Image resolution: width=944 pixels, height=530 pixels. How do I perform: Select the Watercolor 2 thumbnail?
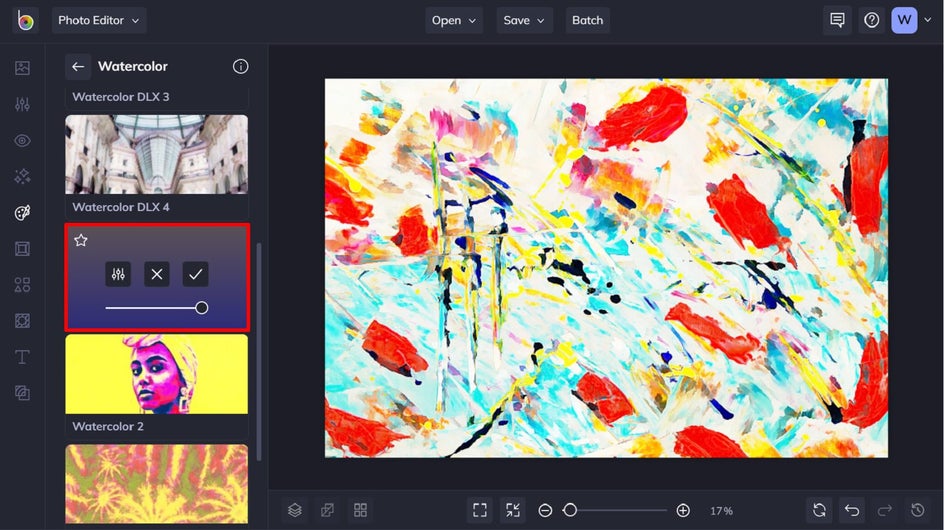tap(157, 374)
